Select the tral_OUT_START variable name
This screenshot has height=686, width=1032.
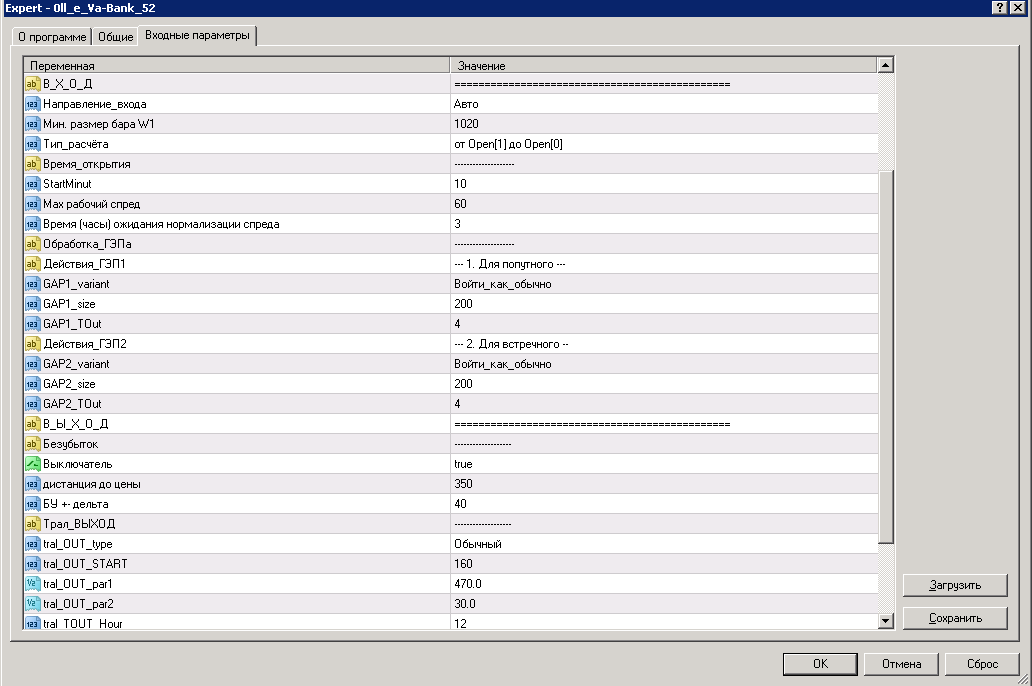86,564
